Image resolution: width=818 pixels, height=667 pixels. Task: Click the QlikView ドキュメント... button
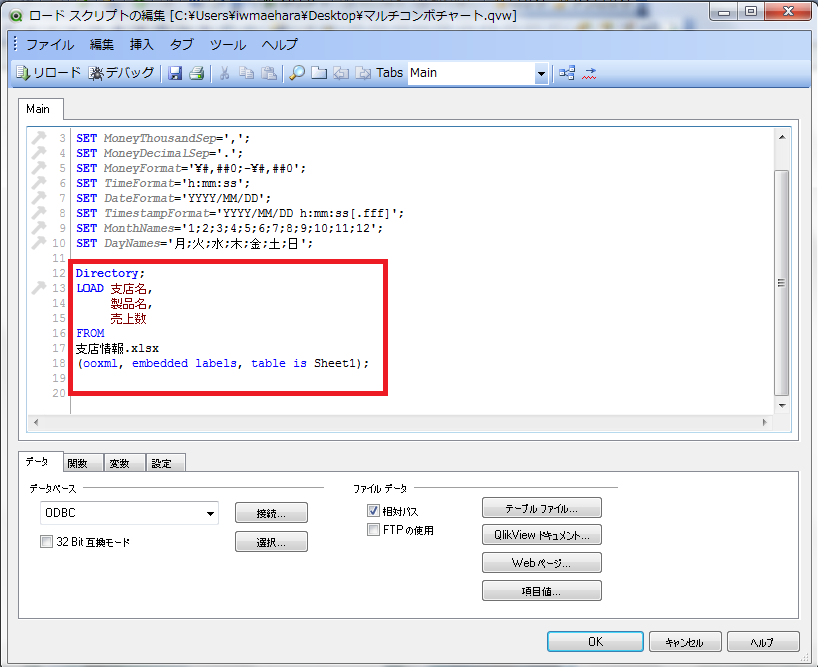[x=542, y=535]
